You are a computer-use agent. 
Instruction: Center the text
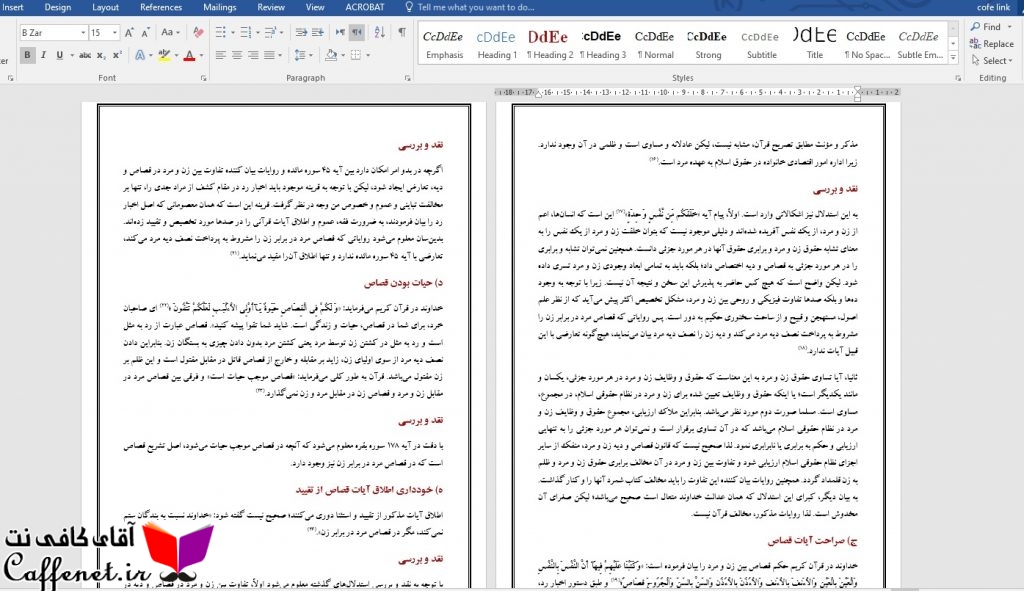[237, 56]
